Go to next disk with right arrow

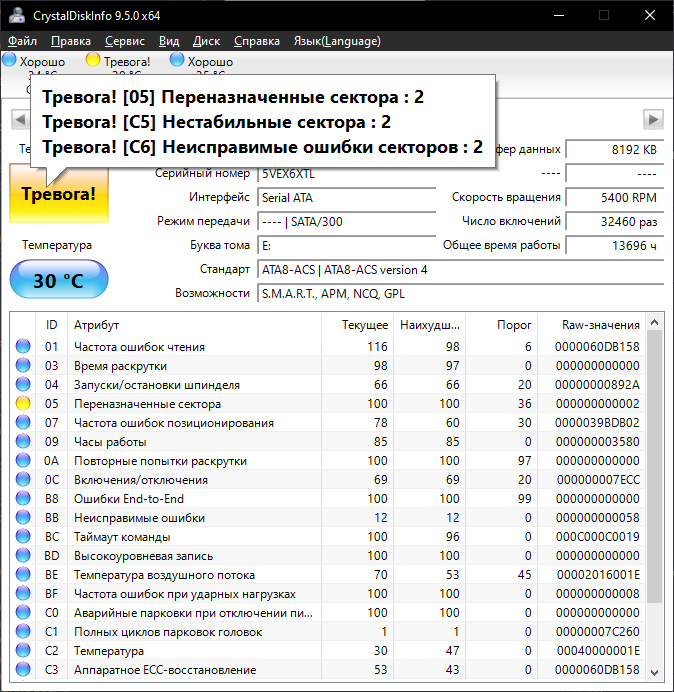[653, 119]
